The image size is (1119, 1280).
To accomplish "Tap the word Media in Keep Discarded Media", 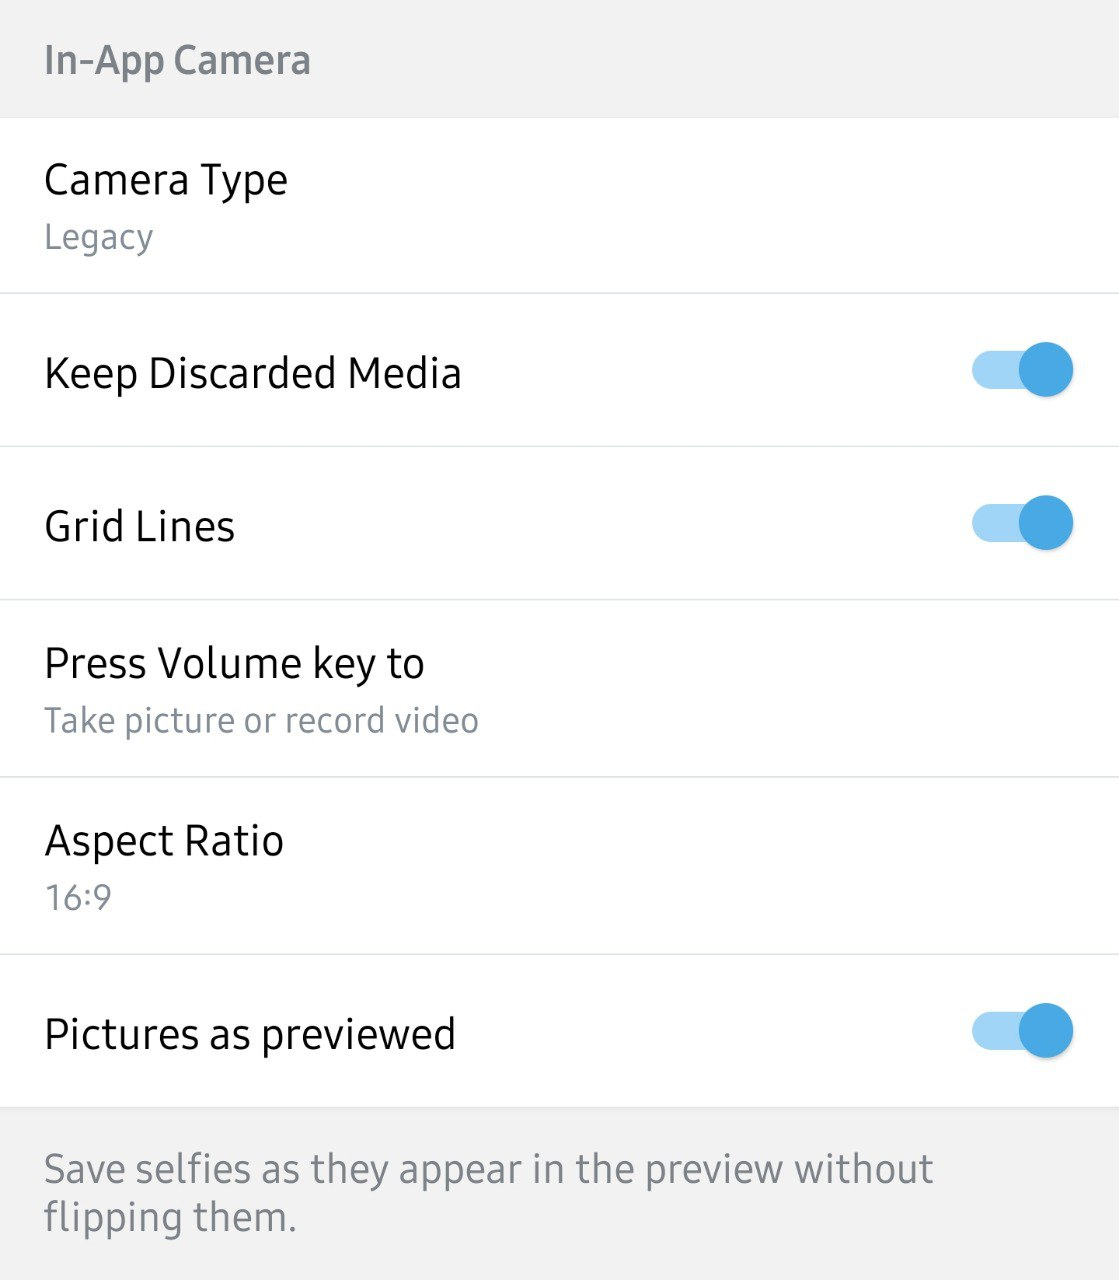I will 404,374.
